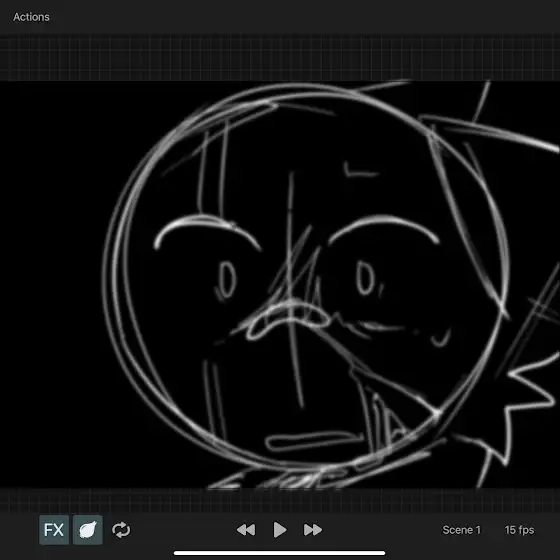This screenshot has height=560, width=560.
Task: Open the Scene 1 selector
Action: point(462,530)
